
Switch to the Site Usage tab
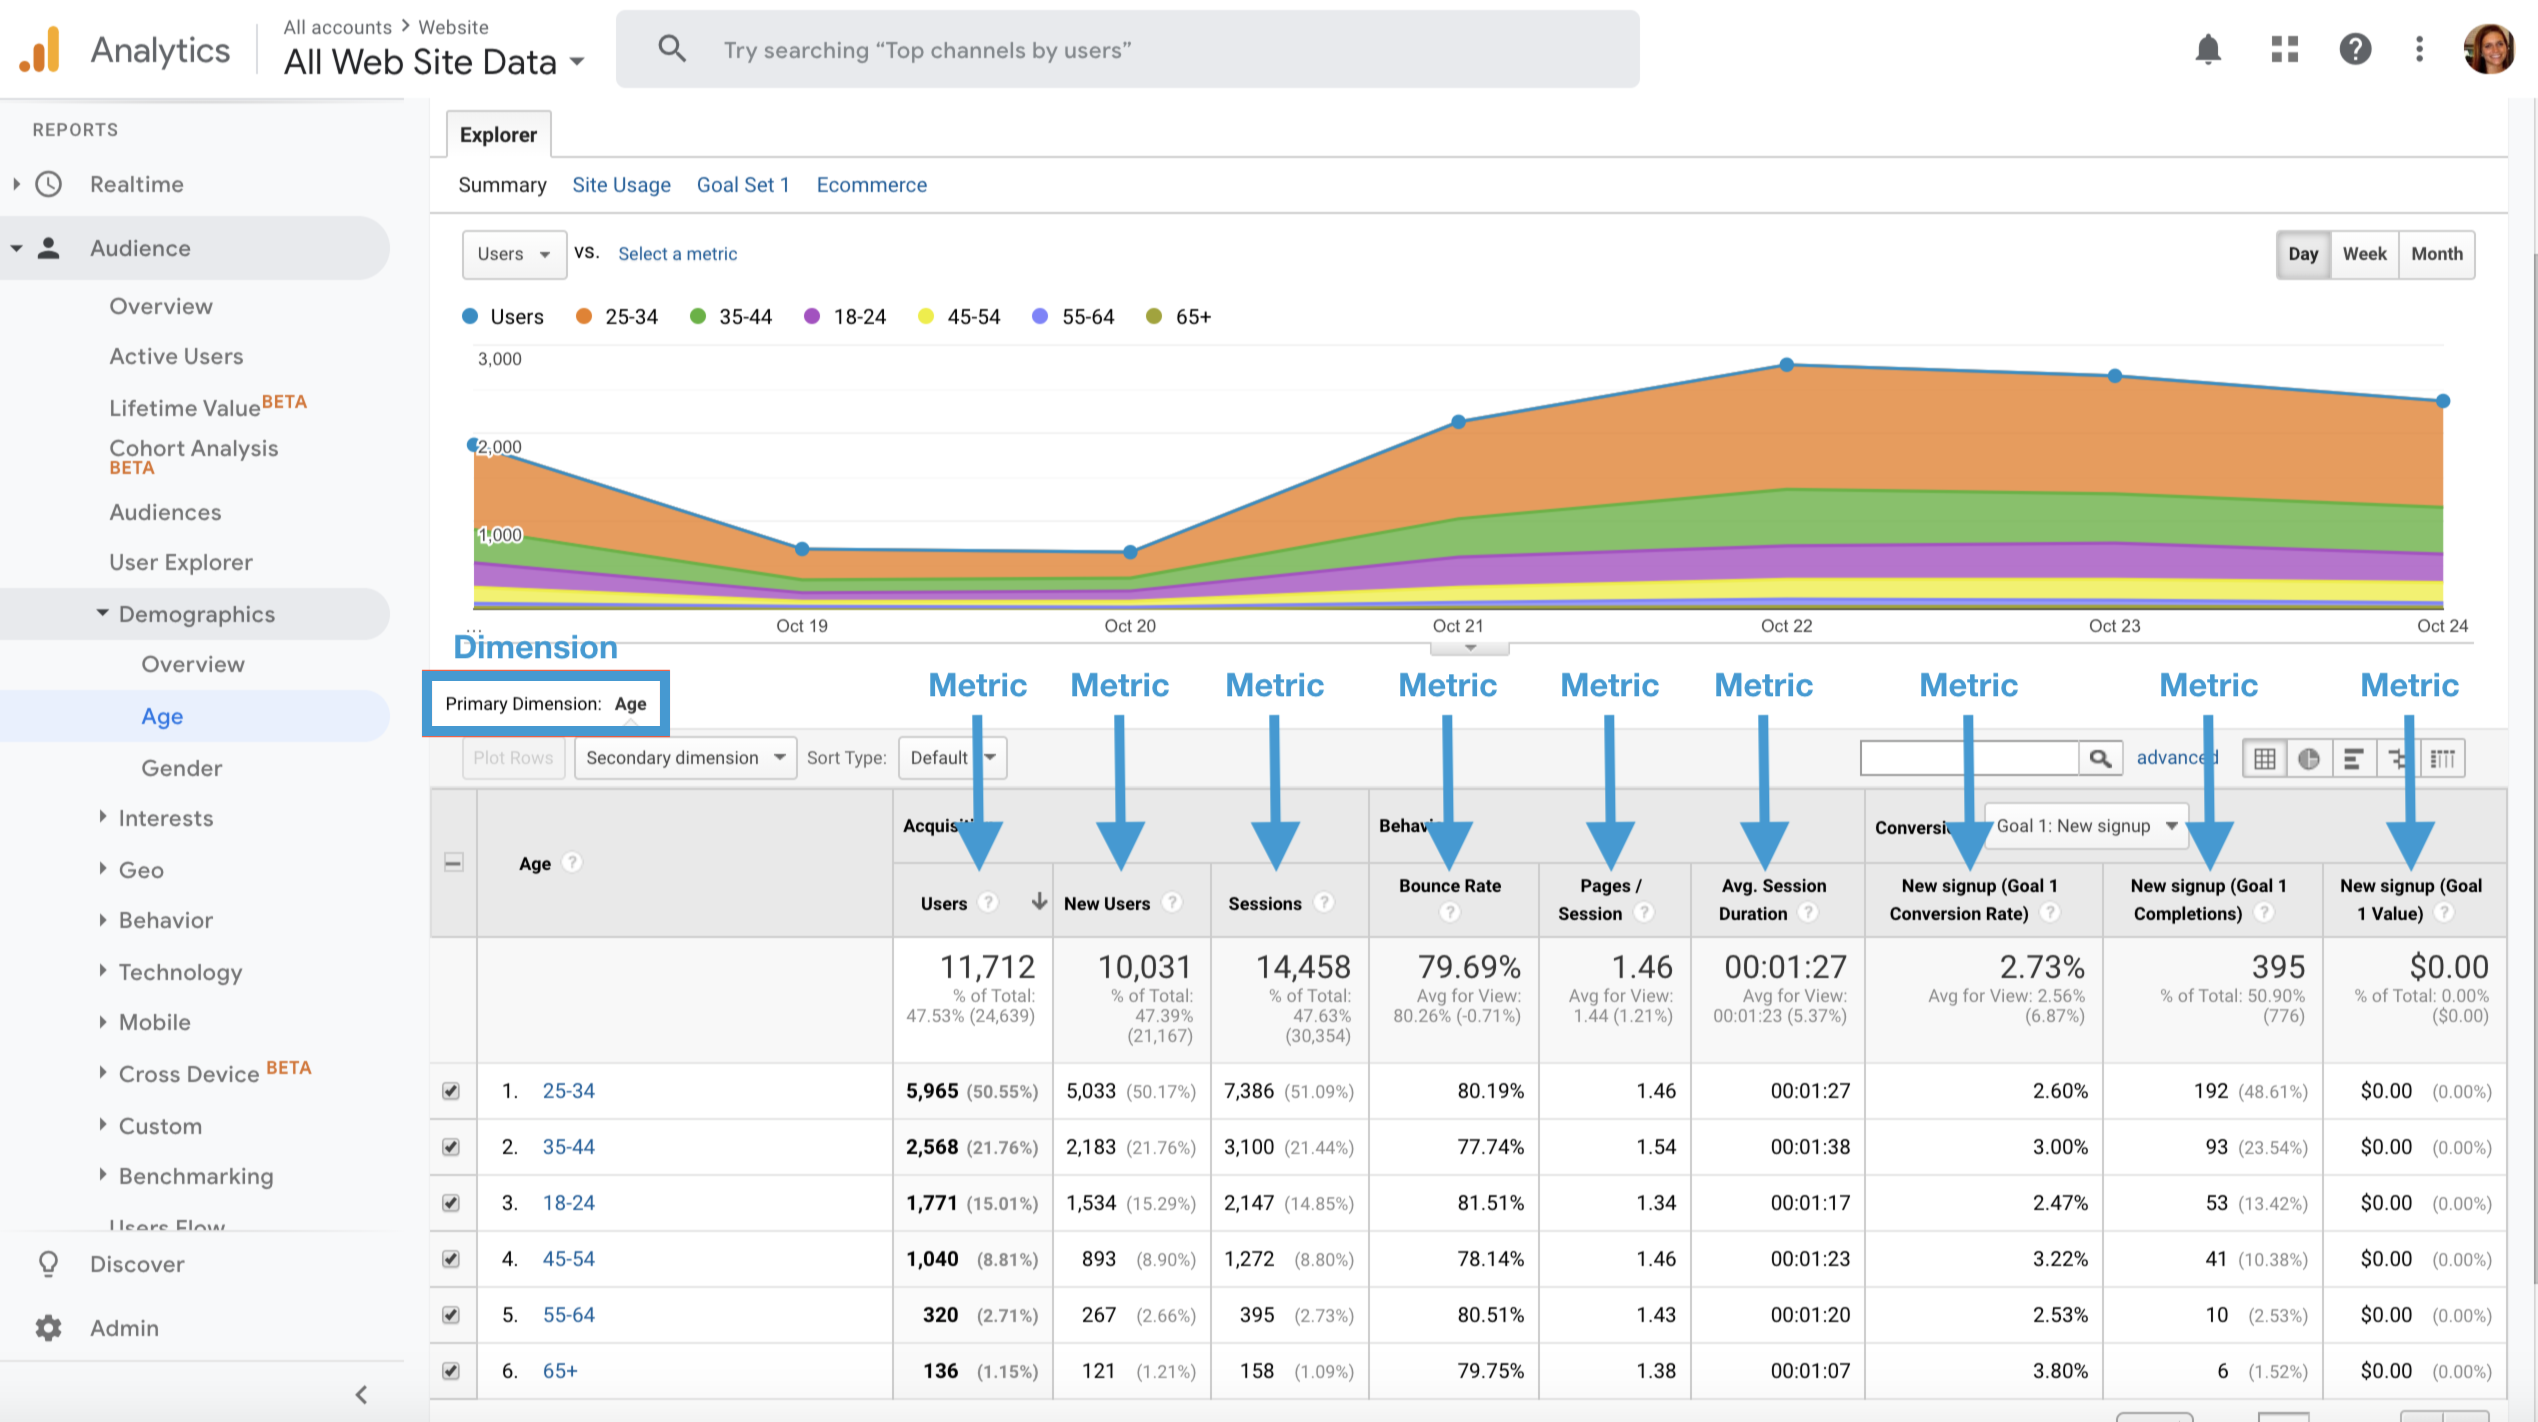[x=621, y=185]
